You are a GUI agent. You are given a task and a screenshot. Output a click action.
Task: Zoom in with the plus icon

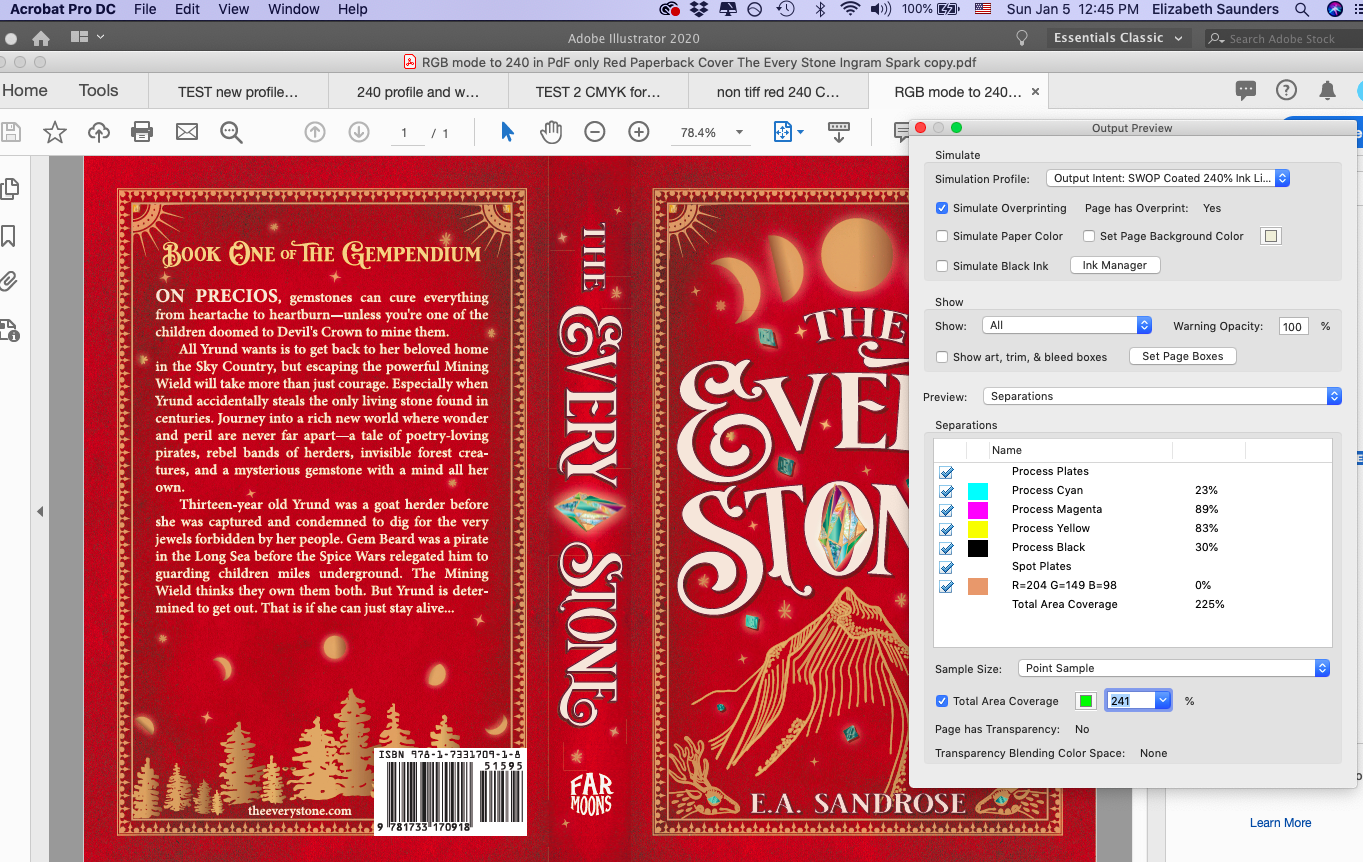[x=638, y=131]
